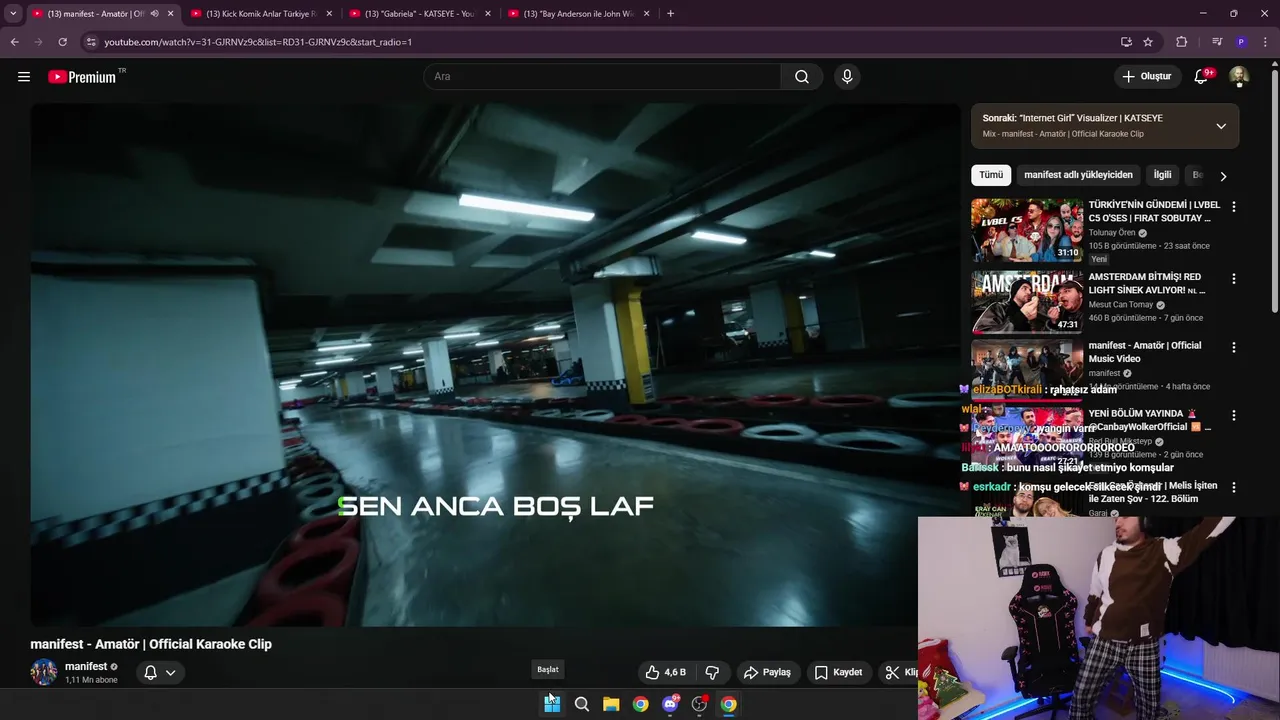This screenshot has width=1280, height=720.
Task: Go back in browser history
Action: click(14, 42)
